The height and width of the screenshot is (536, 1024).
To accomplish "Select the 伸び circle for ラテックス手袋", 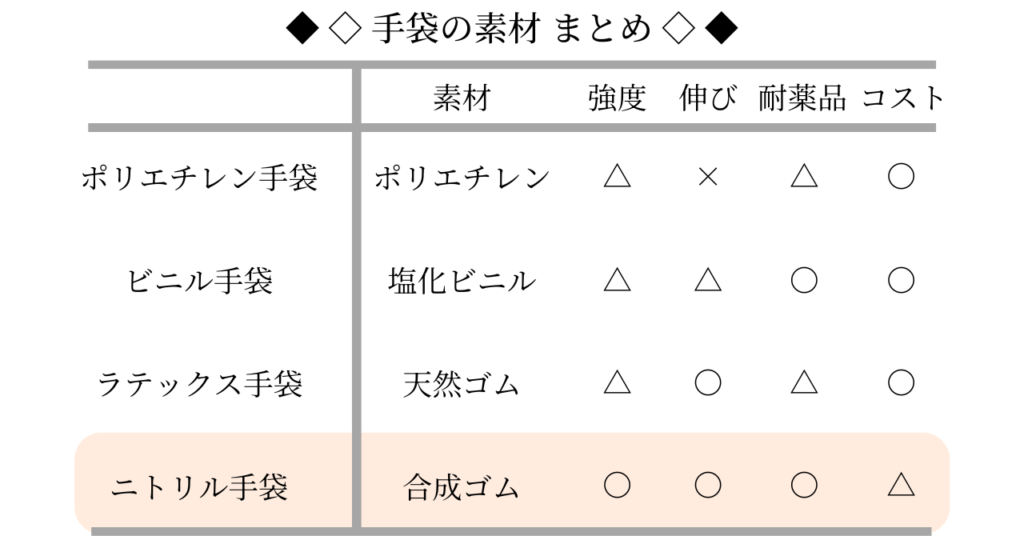I will [x=708, y=383].
